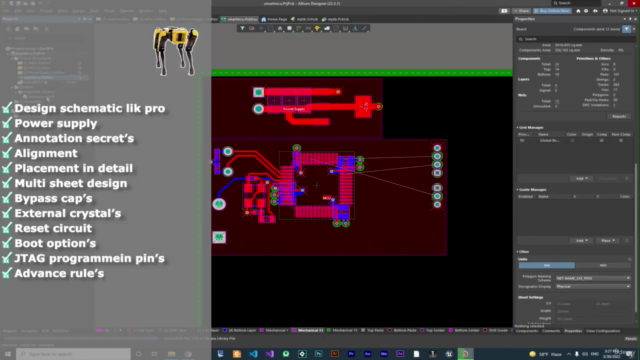
Task: Select the mm units toggle button
Action: (547, 265)
